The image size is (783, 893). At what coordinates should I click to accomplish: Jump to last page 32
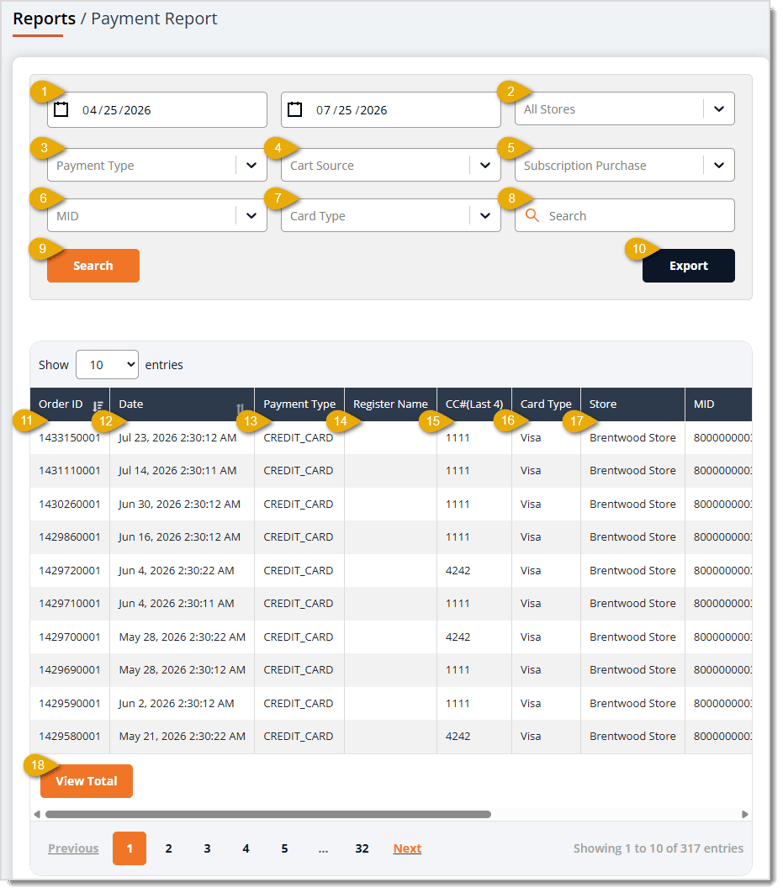pyautogui.click(x=362, y=848)
